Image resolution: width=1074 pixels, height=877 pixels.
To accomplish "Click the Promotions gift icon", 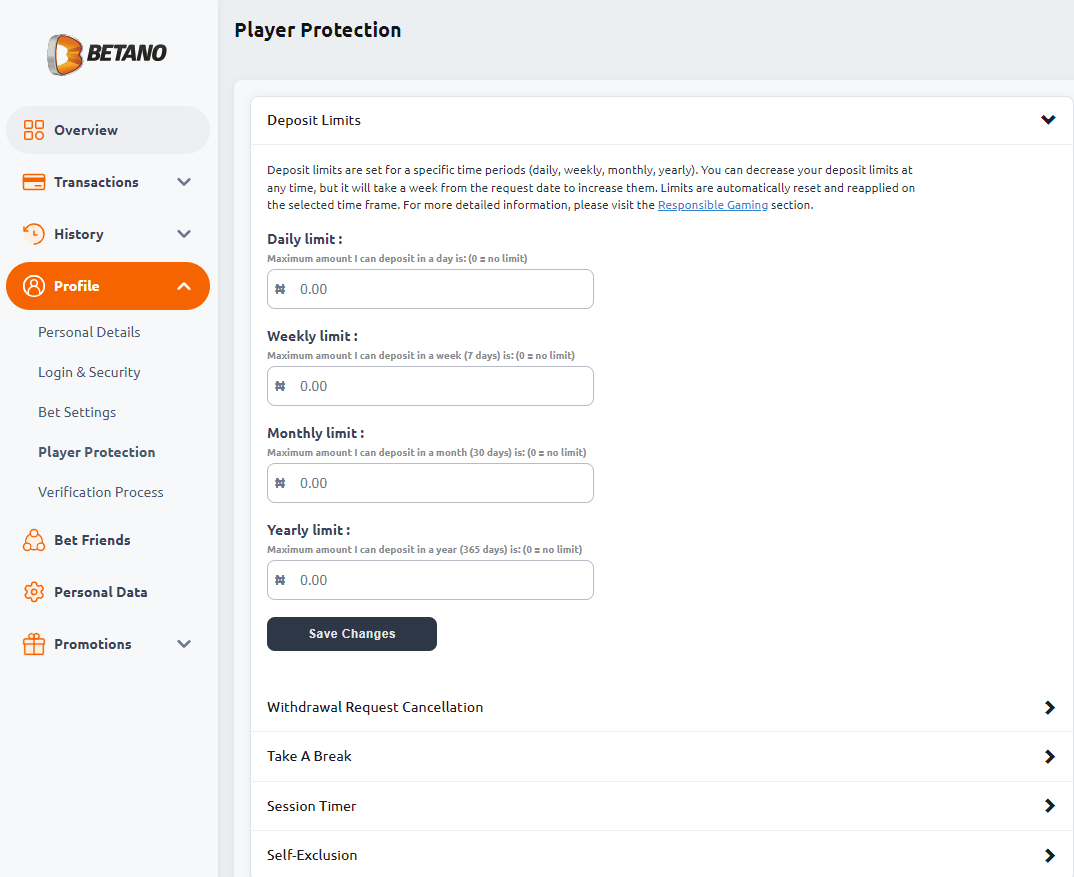I will click(x=34, y=644).
